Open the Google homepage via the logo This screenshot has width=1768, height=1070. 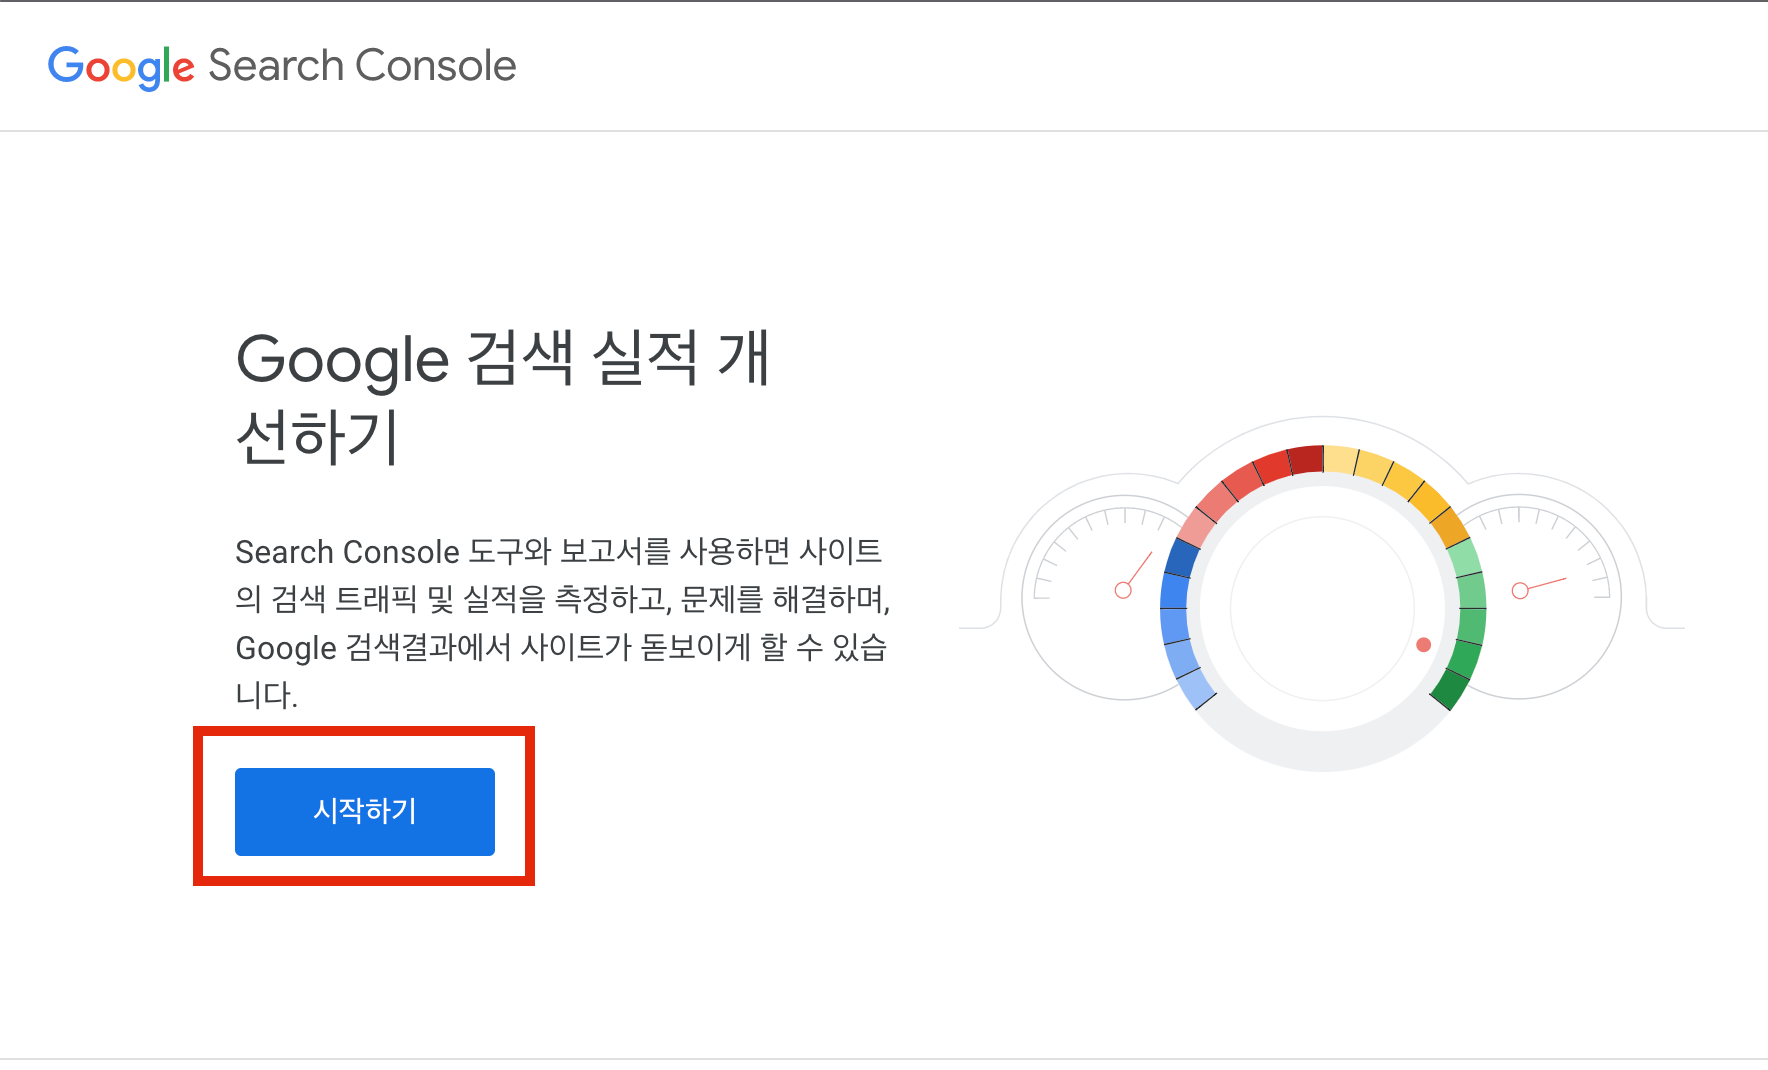click(120, 66)
